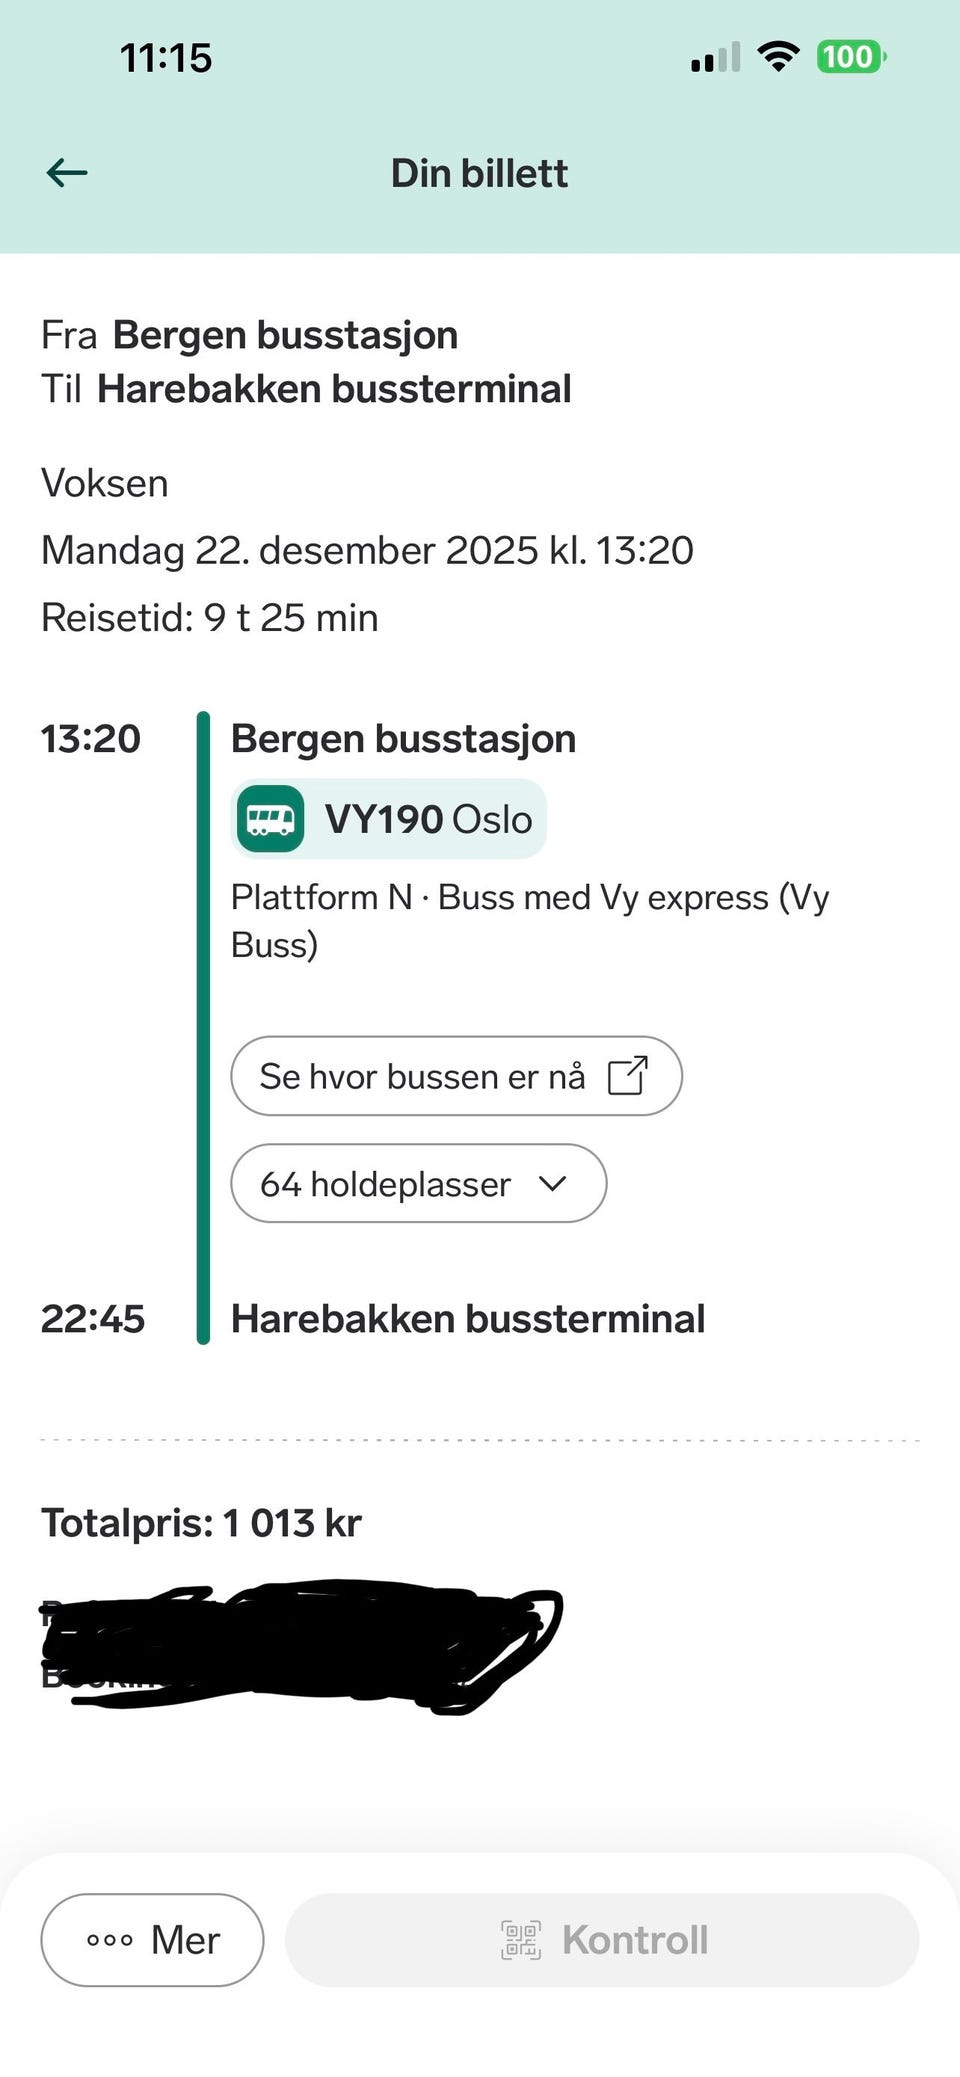Tap the green route timeline line

point(204,1027)
